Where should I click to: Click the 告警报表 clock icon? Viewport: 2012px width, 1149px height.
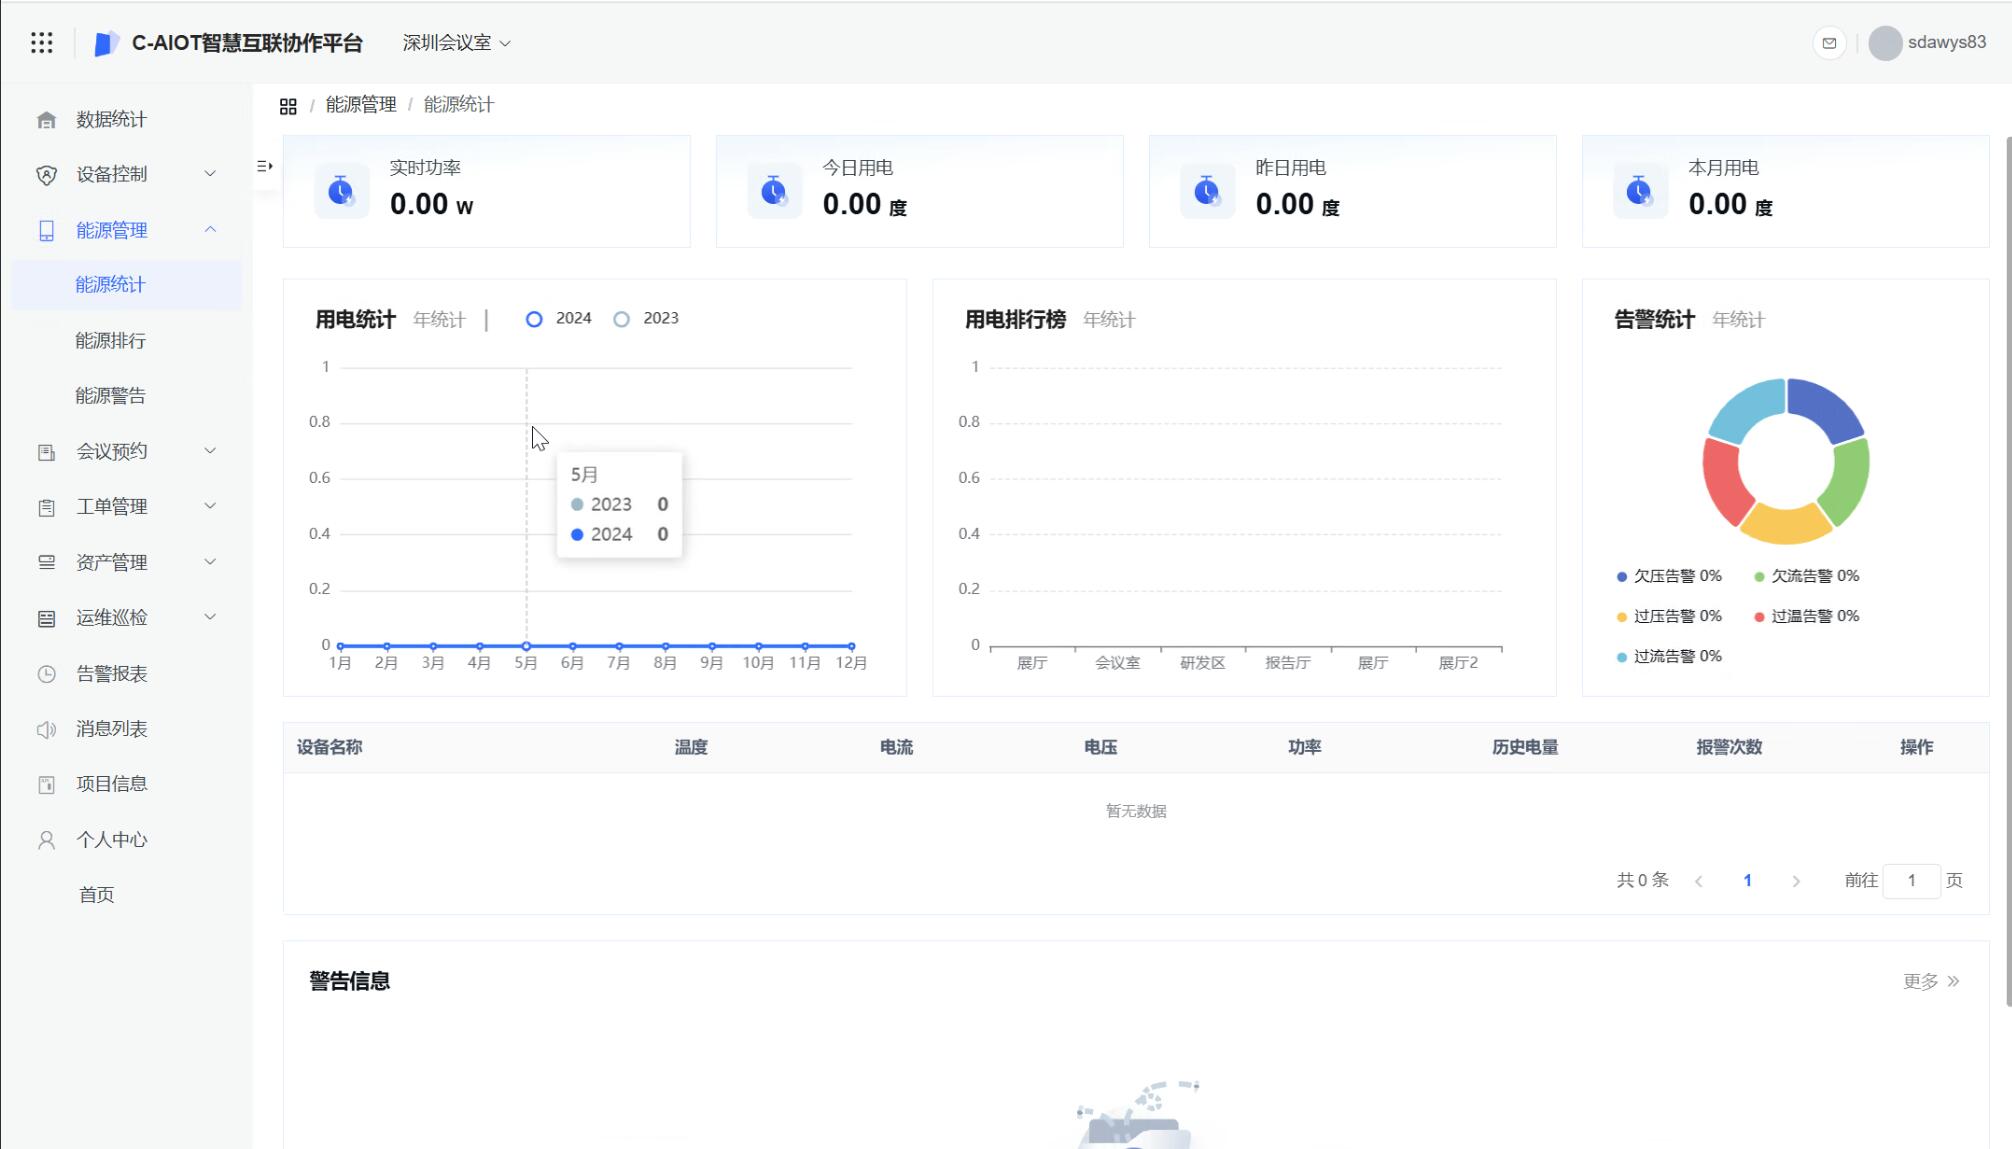coord(46,674)
